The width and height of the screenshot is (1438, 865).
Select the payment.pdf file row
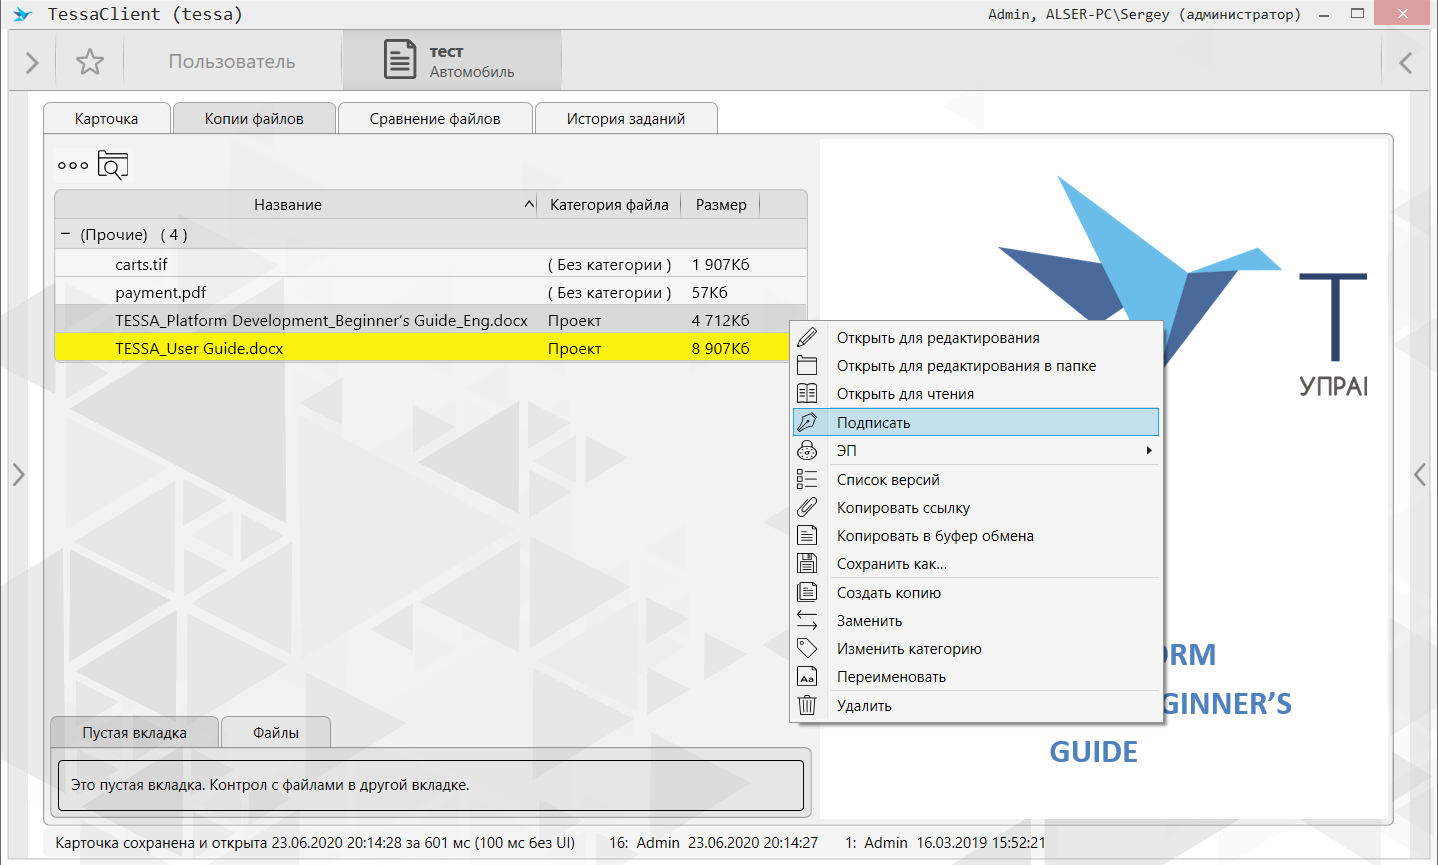coord(430,292)
